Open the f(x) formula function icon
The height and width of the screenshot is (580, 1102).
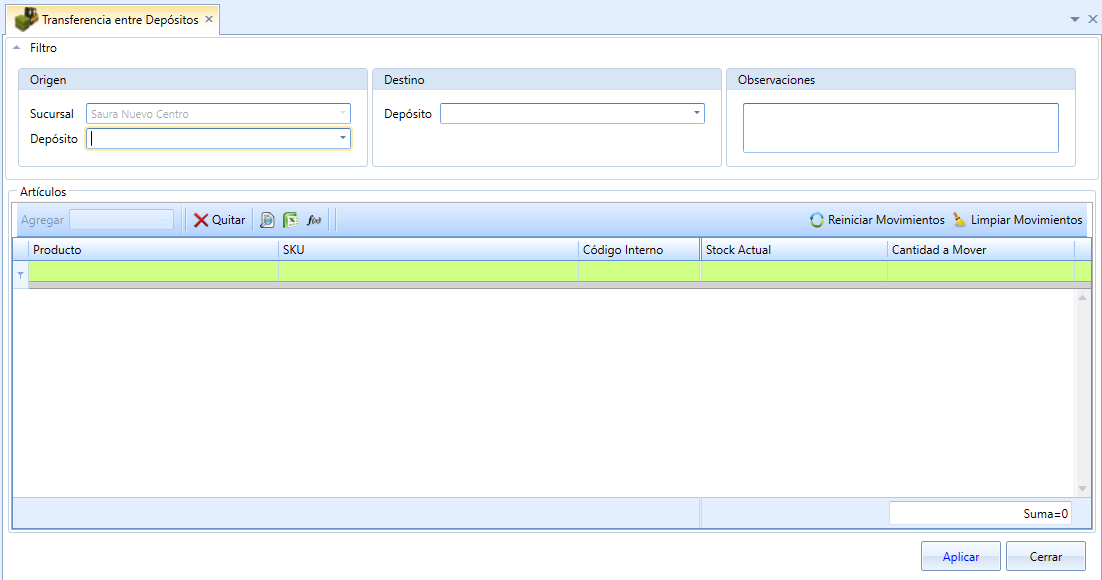(x=313, y=220)
